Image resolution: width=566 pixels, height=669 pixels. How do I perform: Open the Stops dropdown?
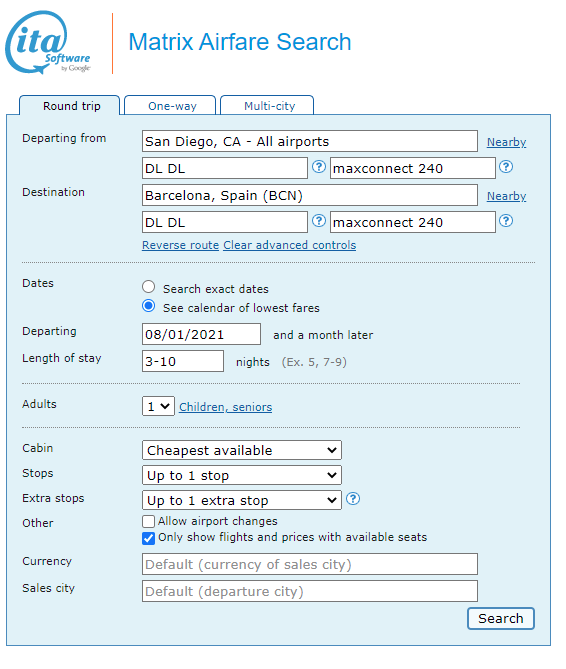click(242, 475)
